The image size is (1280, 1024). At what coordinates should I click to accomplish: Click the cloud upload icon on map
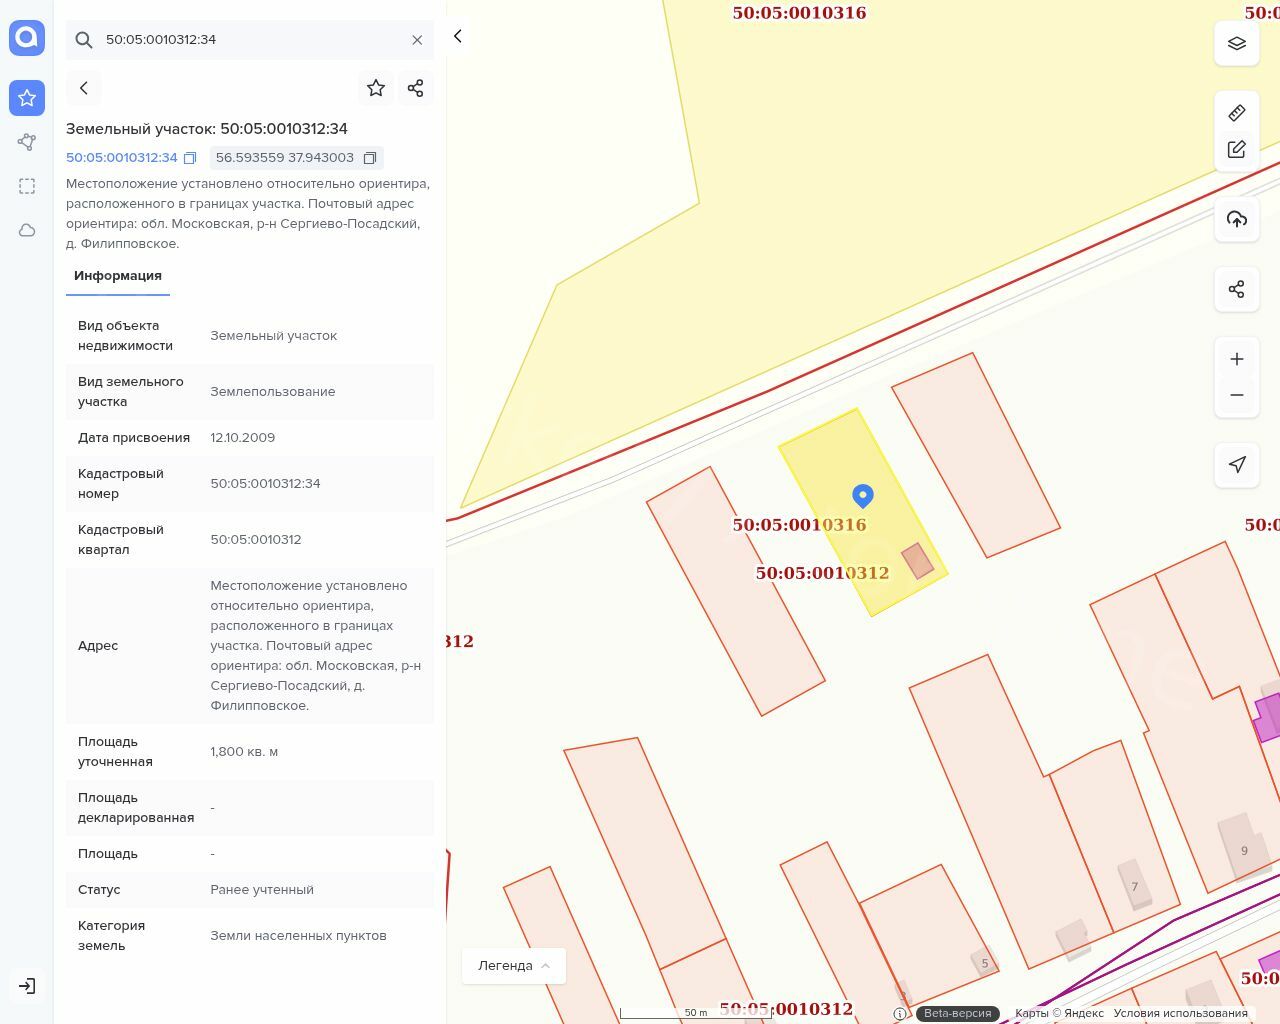point(1236,219)
